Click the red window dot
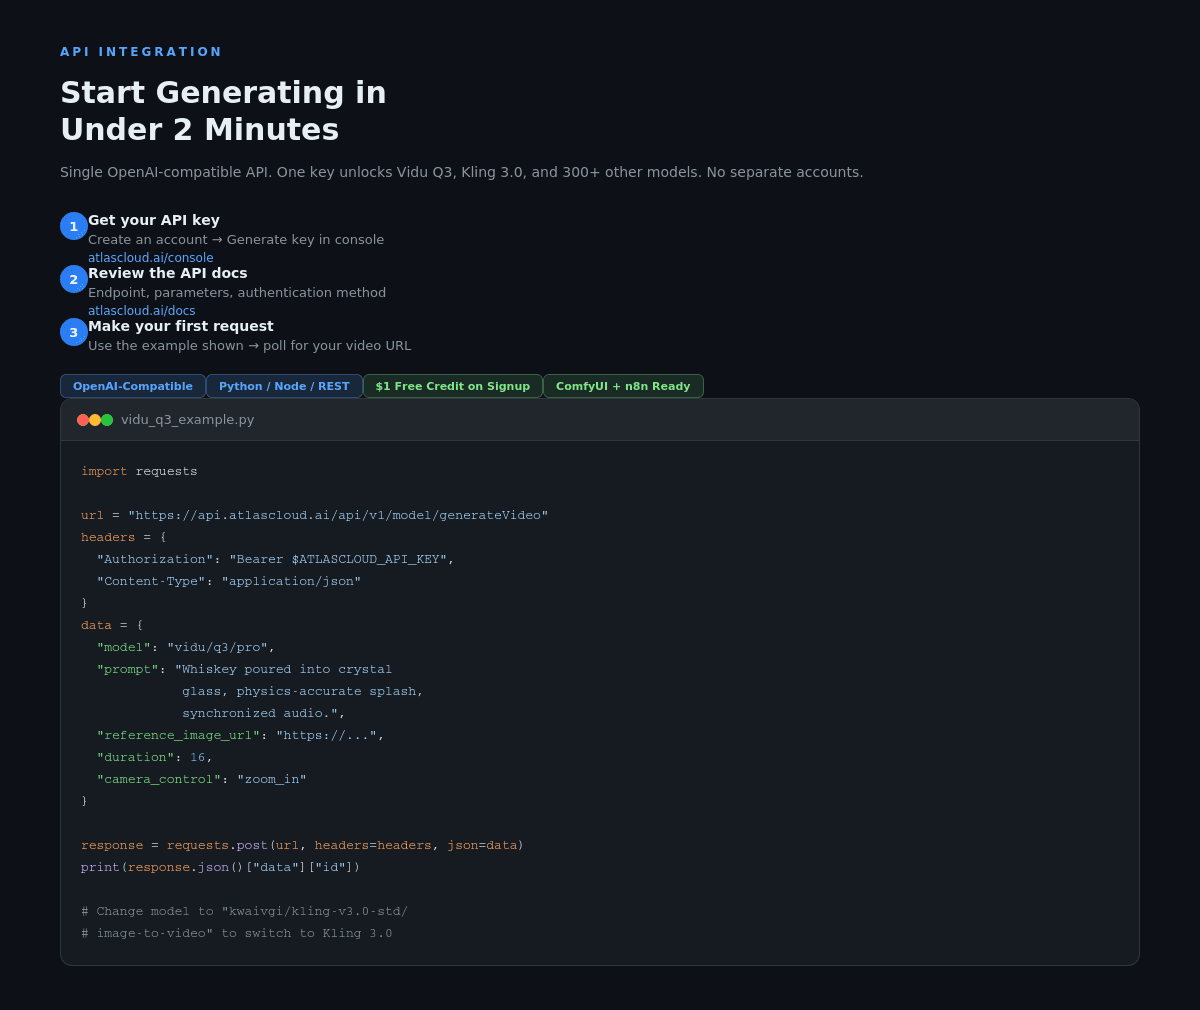The image size is (1200, 1010). coord(83,420)
